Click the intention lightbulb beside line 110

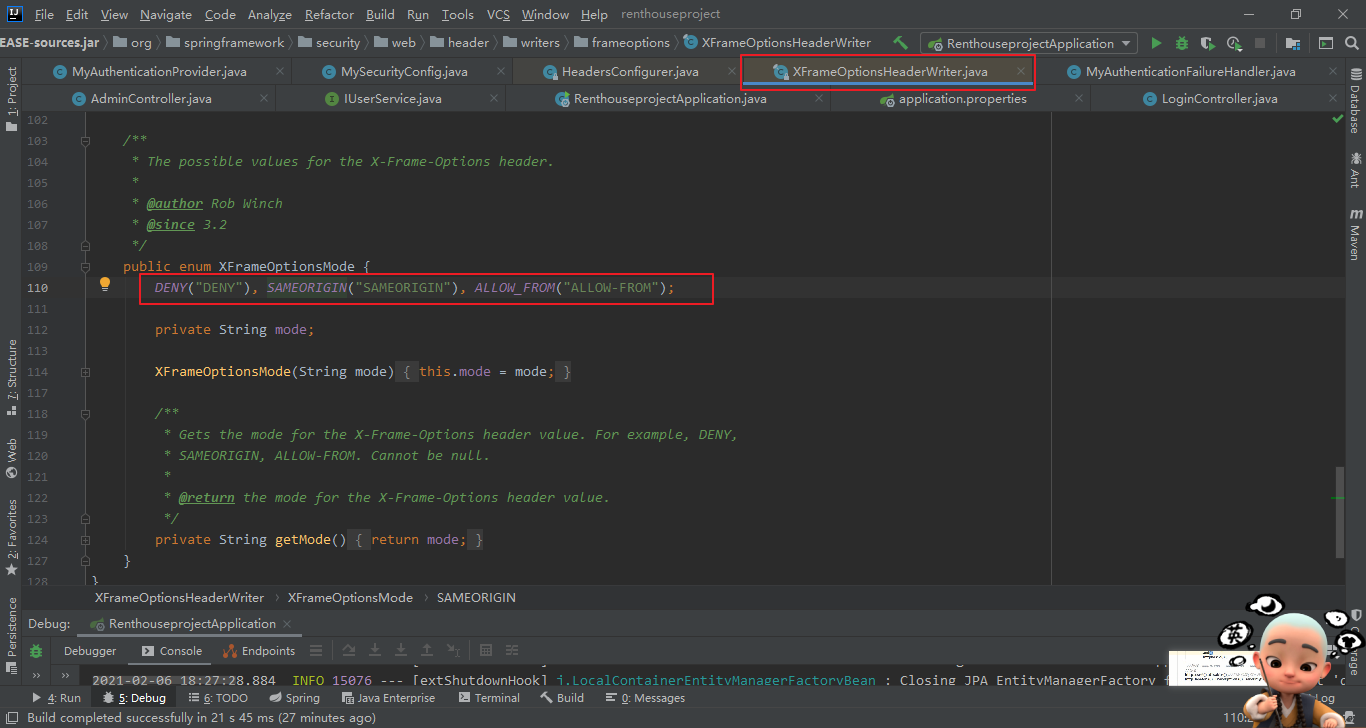click(x=104, y=286)
